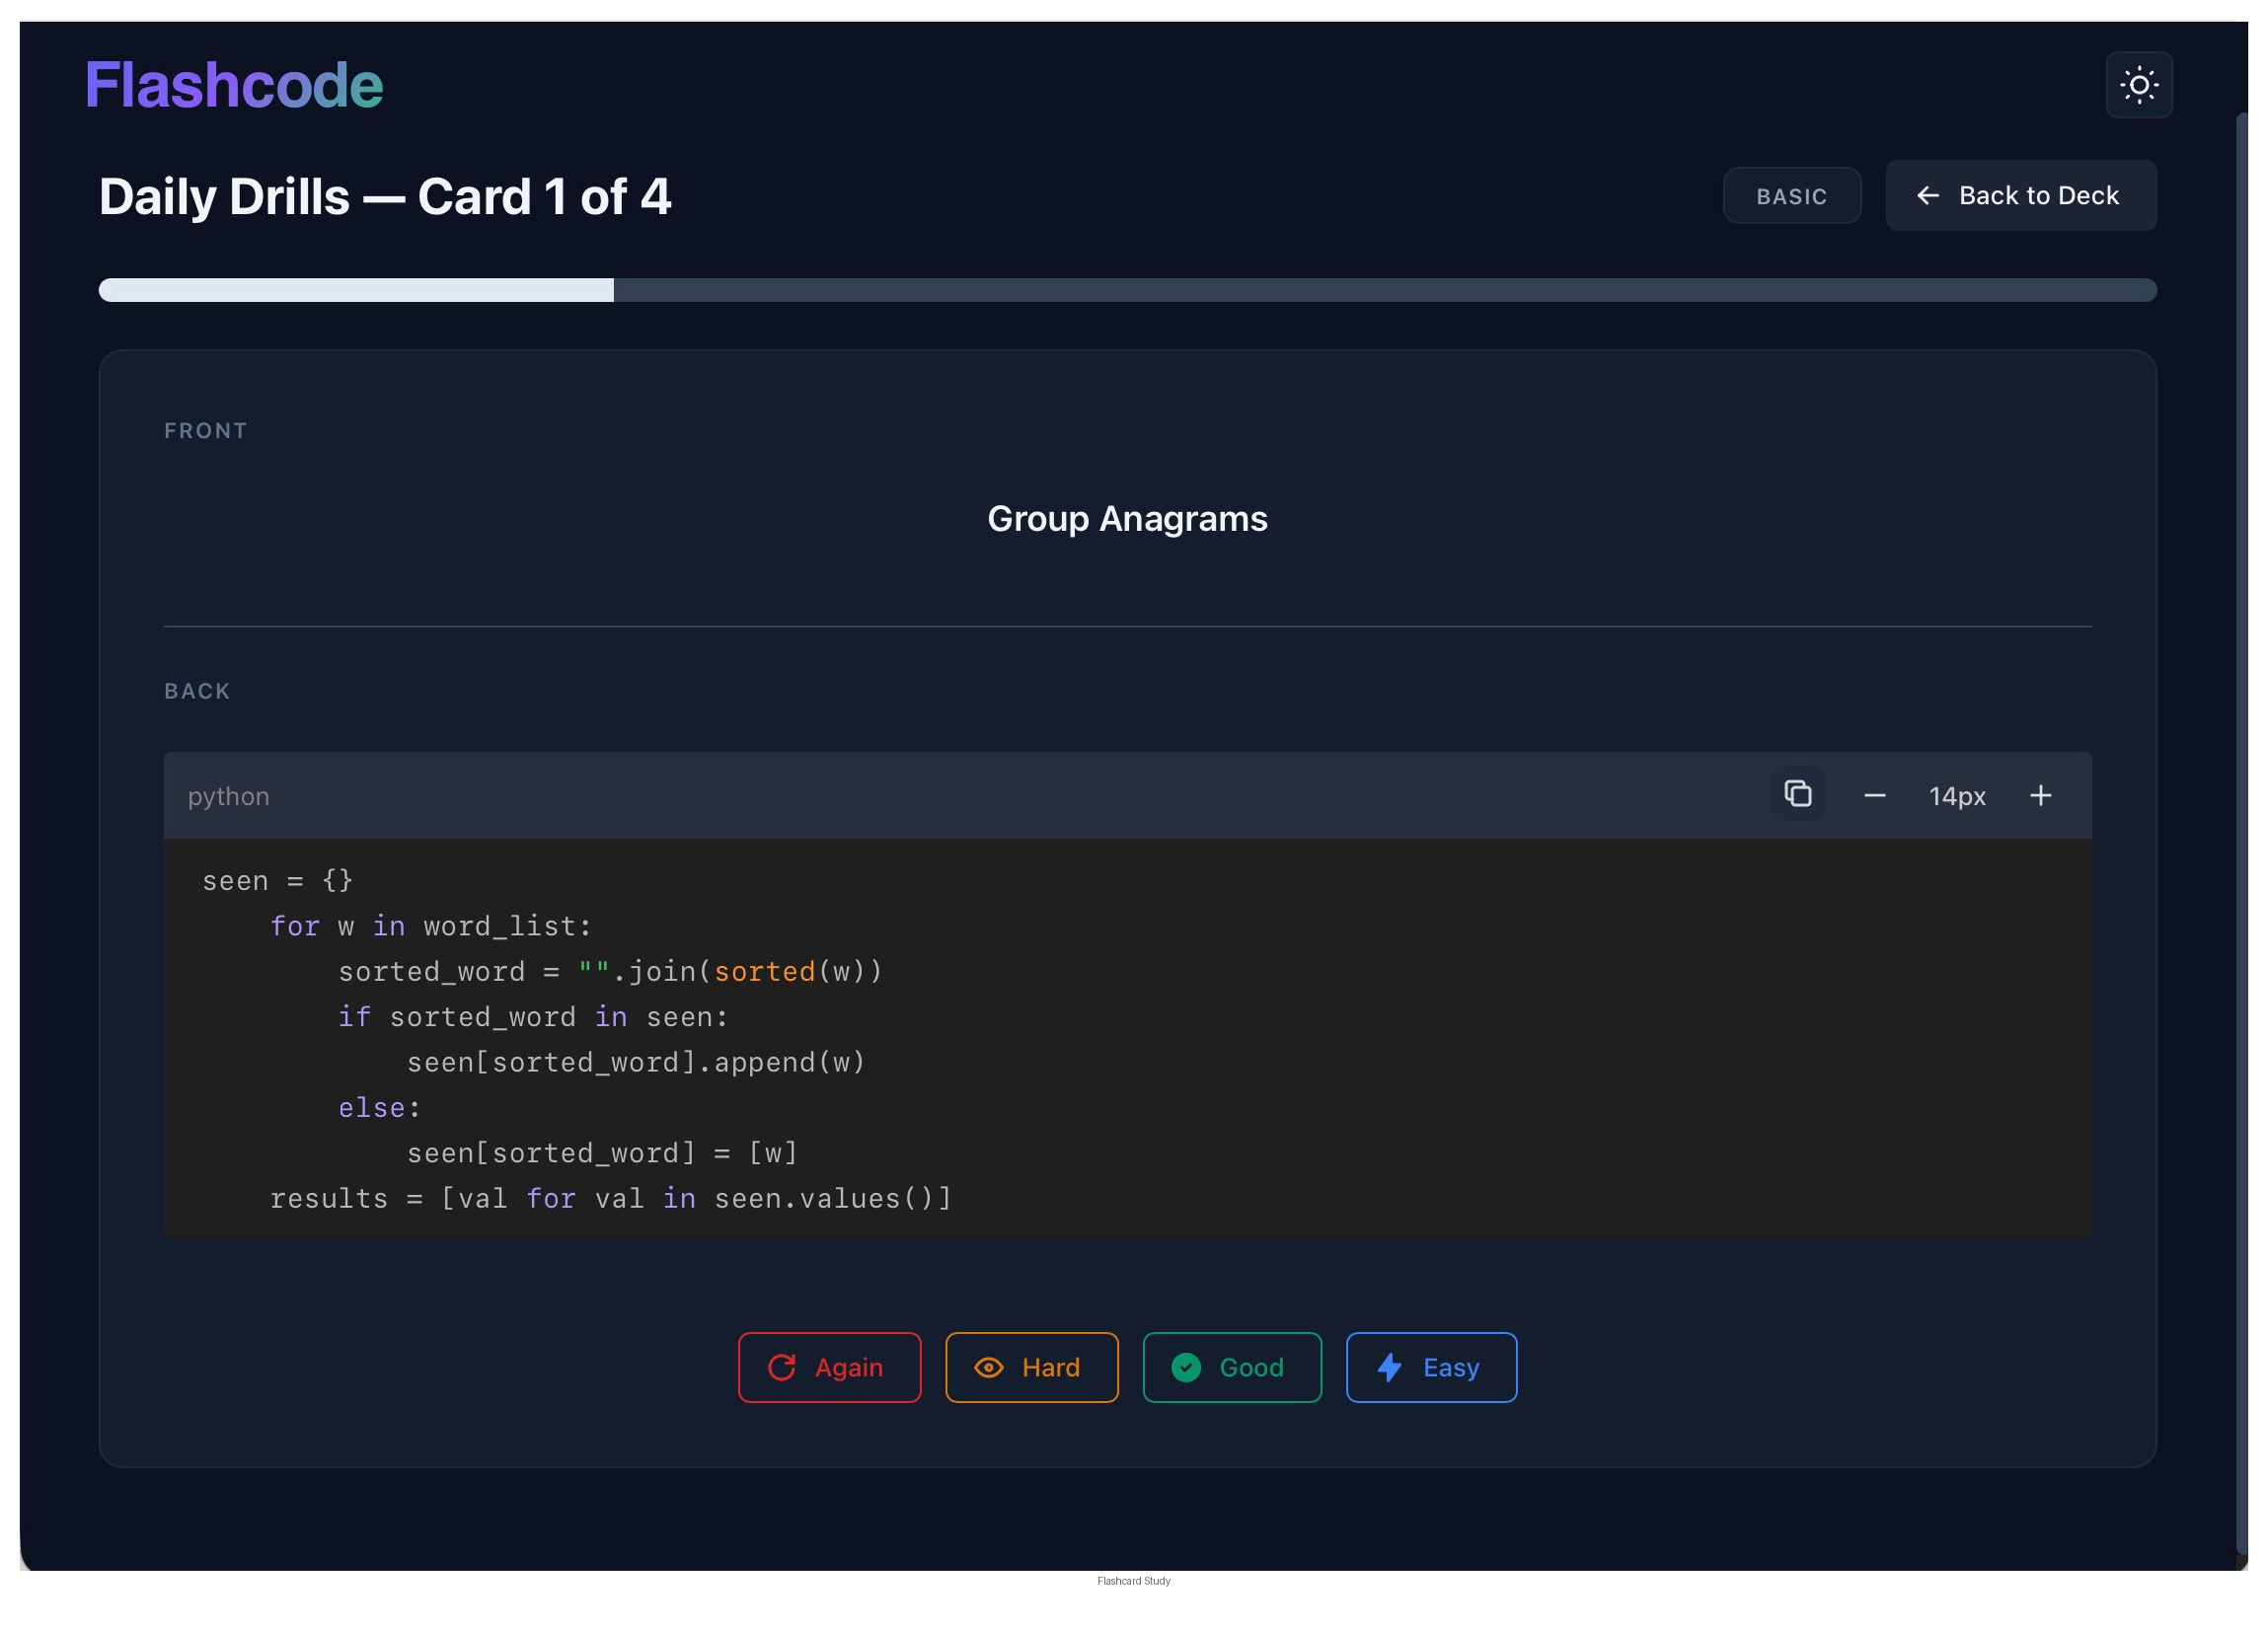This screenshot has width=2268, height=1630.
Task: Click the 'results = [val for val' line
Action: [x=611, y=1199]
